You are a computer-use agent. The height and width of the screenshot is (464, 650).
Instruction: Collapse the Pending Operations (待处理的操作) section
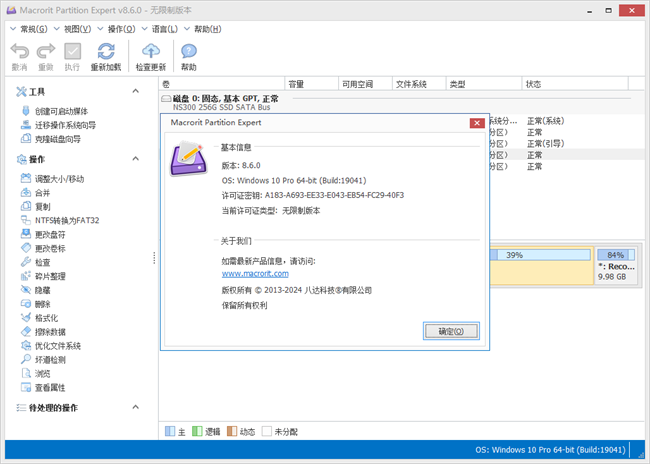tap(136, 407)
